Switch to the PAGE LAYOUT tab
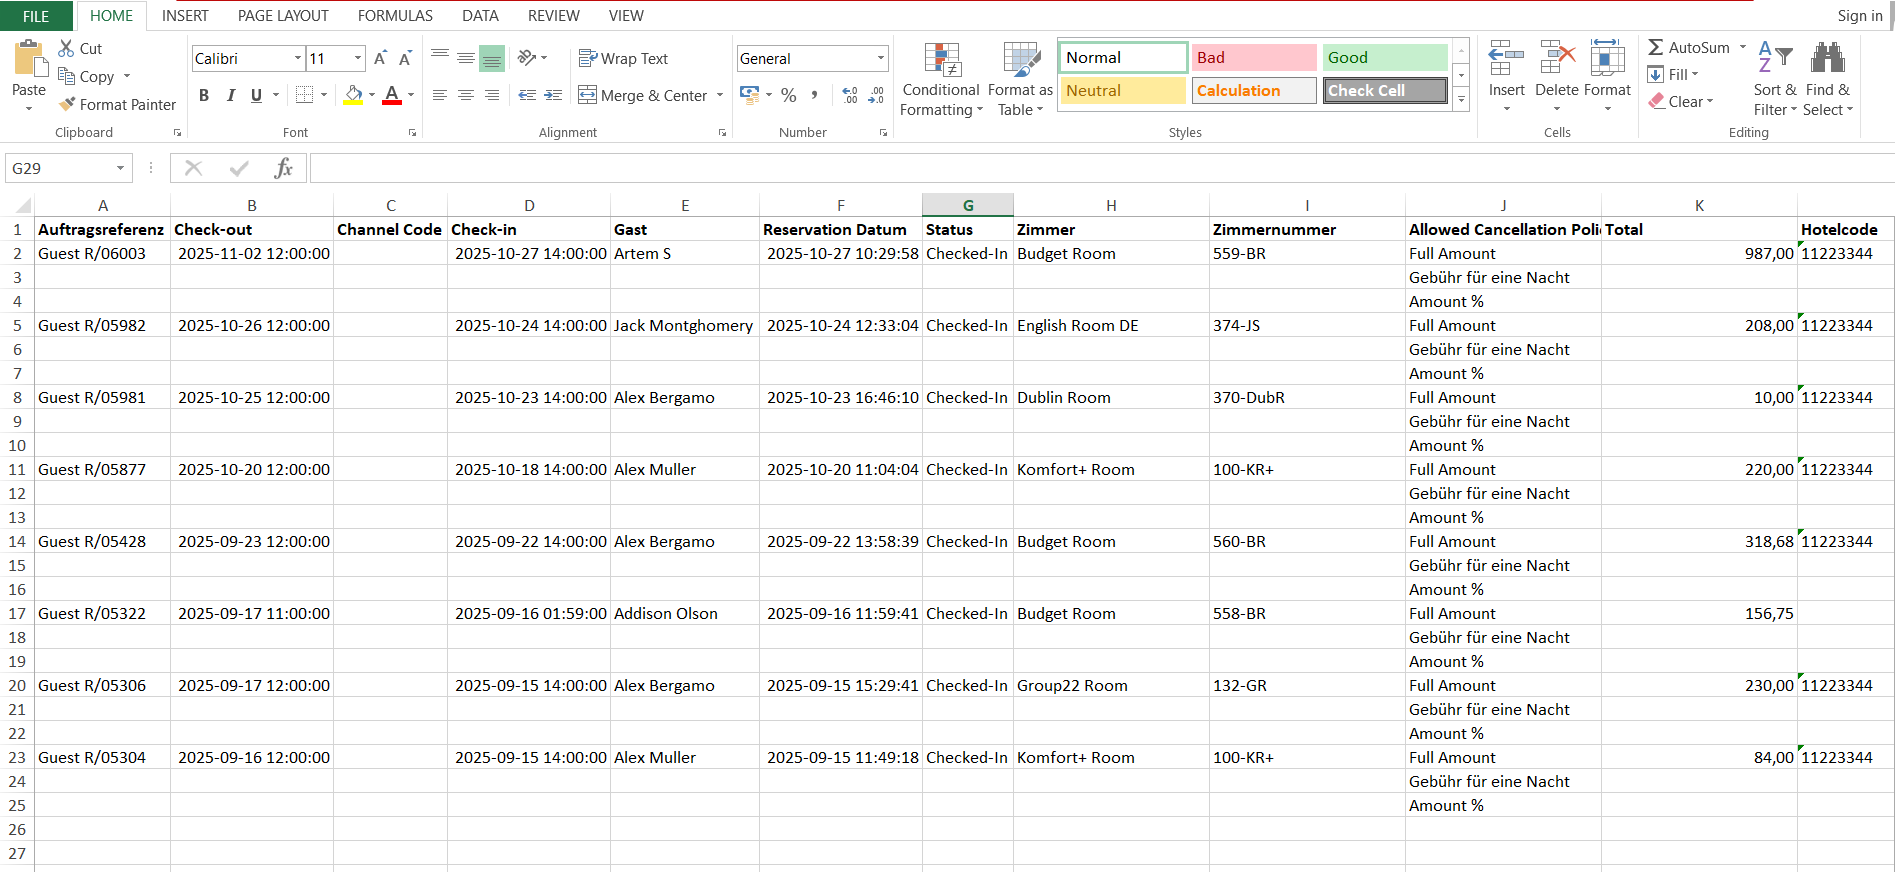1895x872 pixels. [283, 16]
